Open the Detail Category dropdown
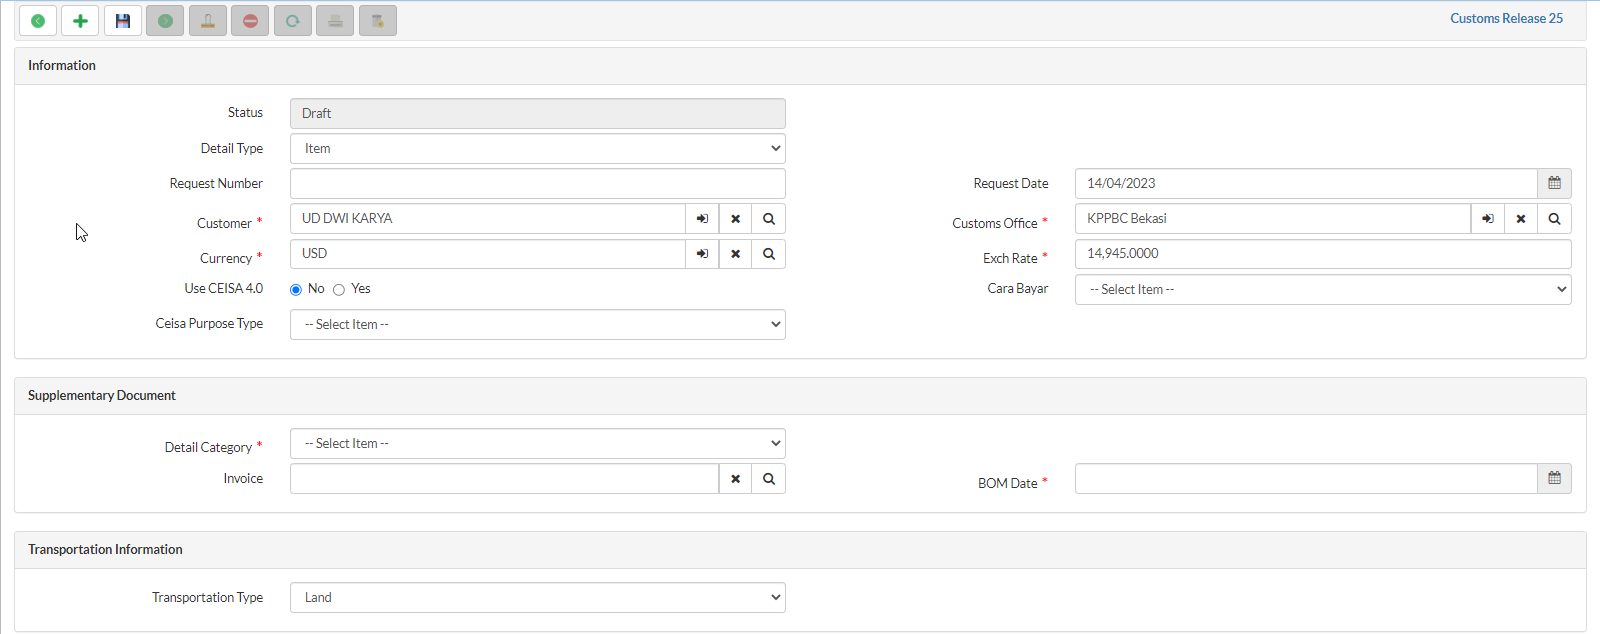Screen dimensions: 1600x634 click(537, 444)
